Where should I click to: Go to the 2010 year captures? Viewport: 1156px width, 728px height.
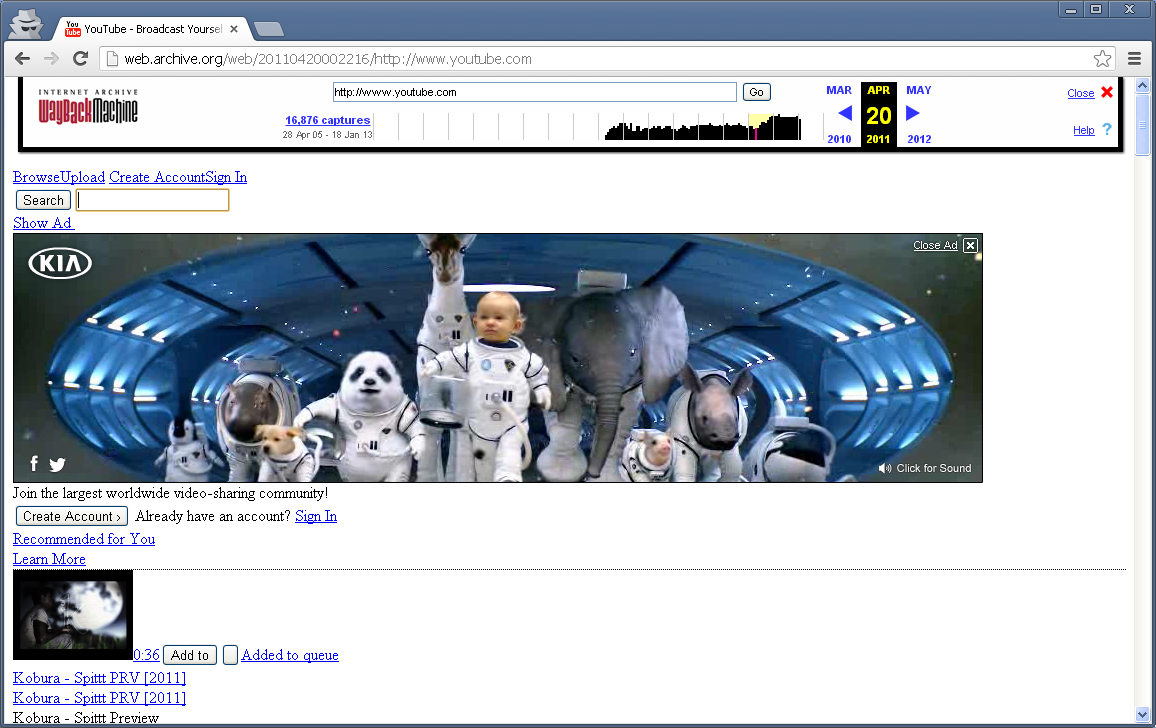839,139
